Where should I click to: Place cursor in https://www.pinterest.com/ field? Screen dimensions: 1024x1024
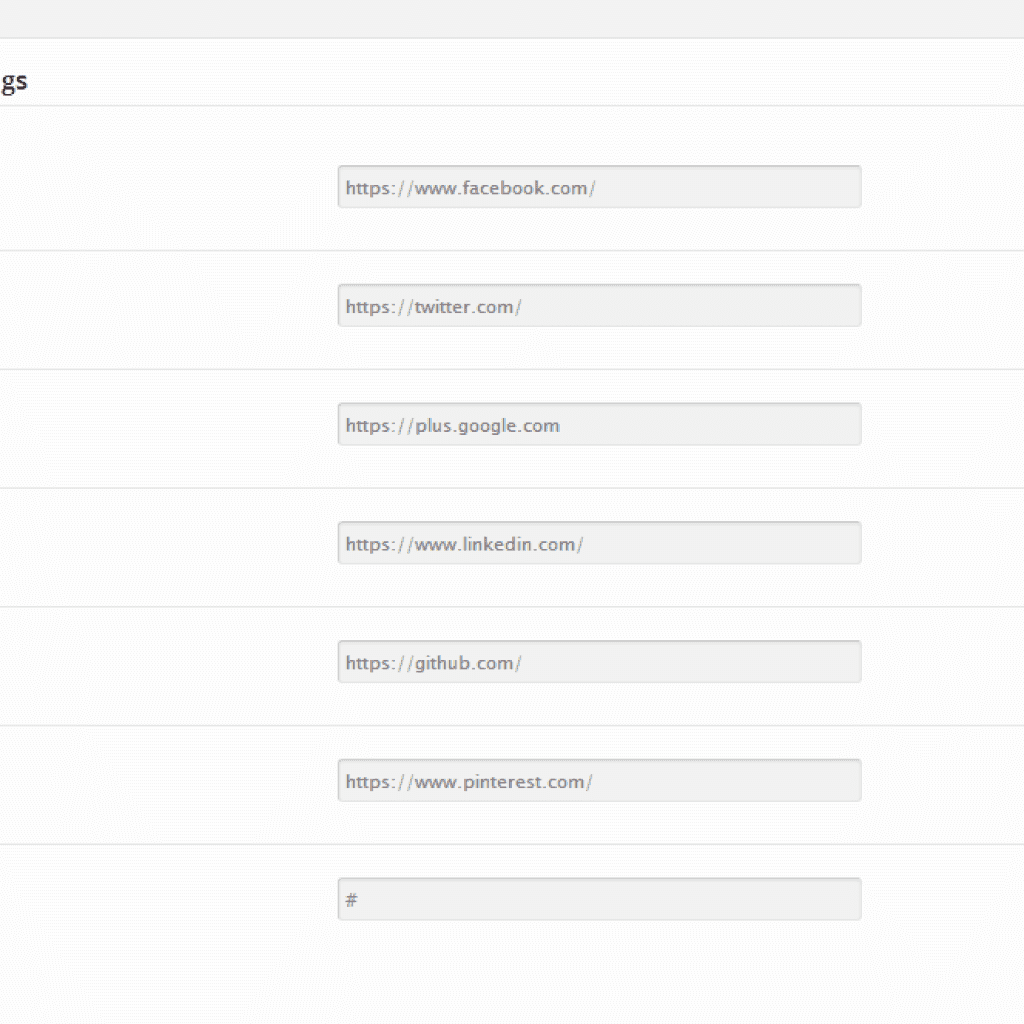tap(600, 781)
